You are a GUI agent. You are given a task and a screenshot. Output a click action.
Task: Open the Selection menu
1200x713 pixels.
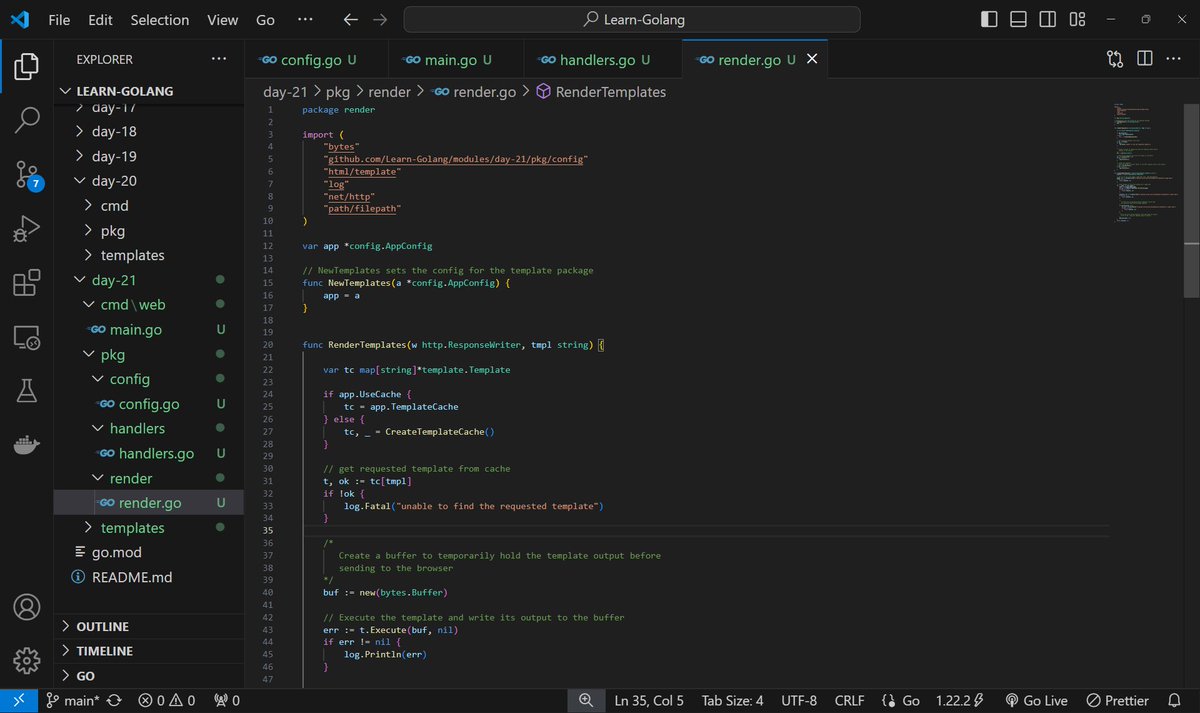pos(160,19)
